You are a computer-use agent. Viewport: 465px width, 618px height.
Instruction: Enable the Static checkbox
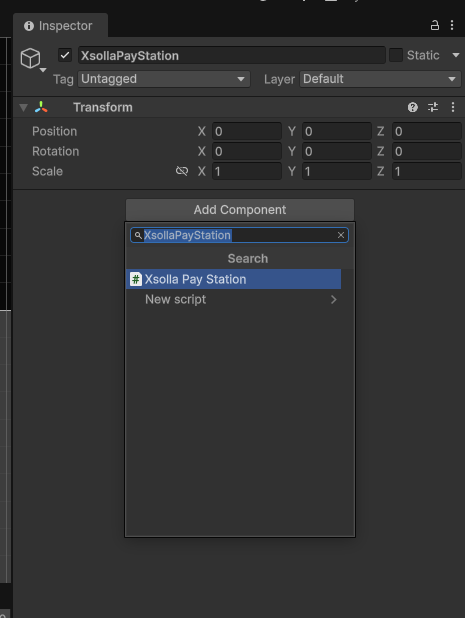click(x=396, y=55)
